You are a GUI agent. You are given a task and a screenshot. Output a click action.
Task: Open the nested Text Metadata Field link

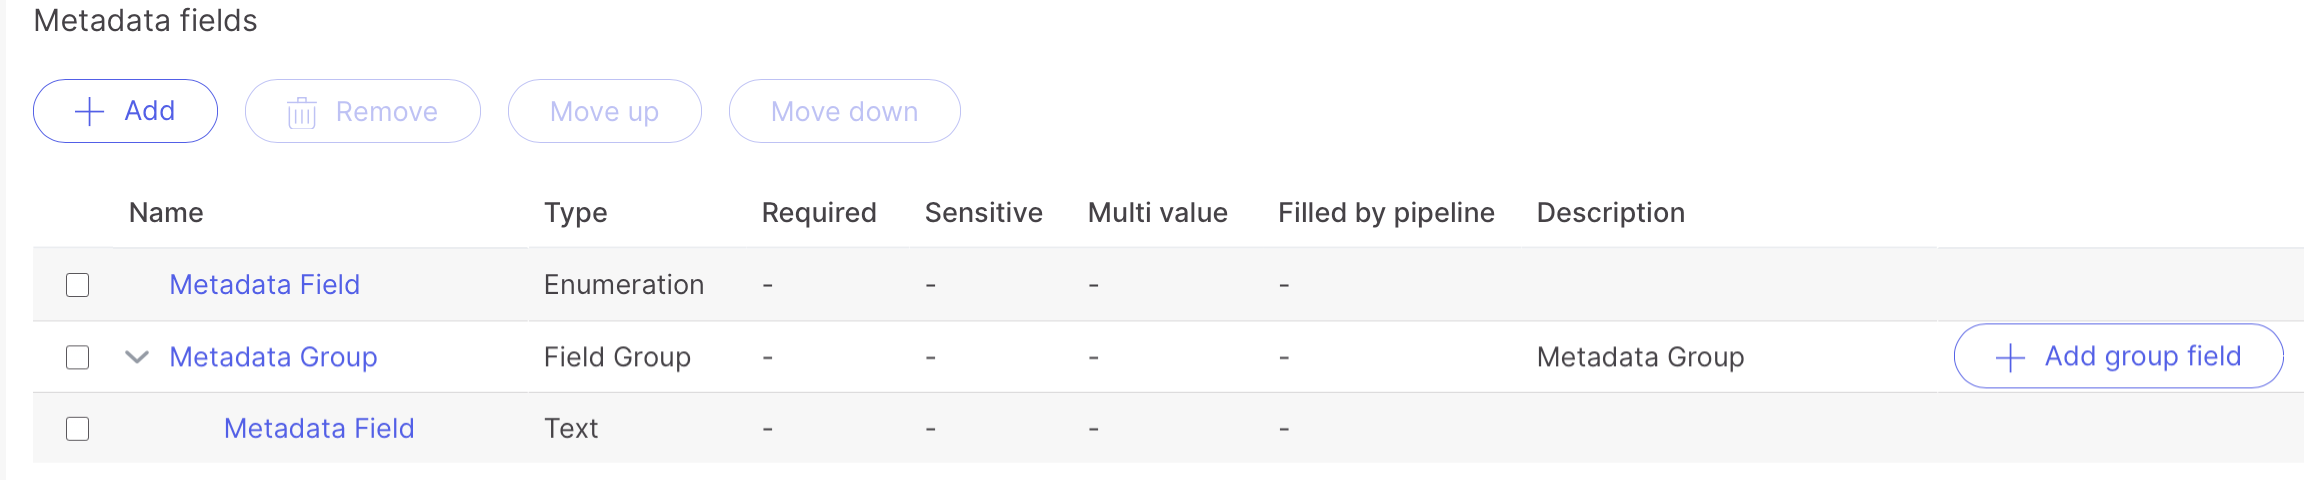(x=319, y=429)
